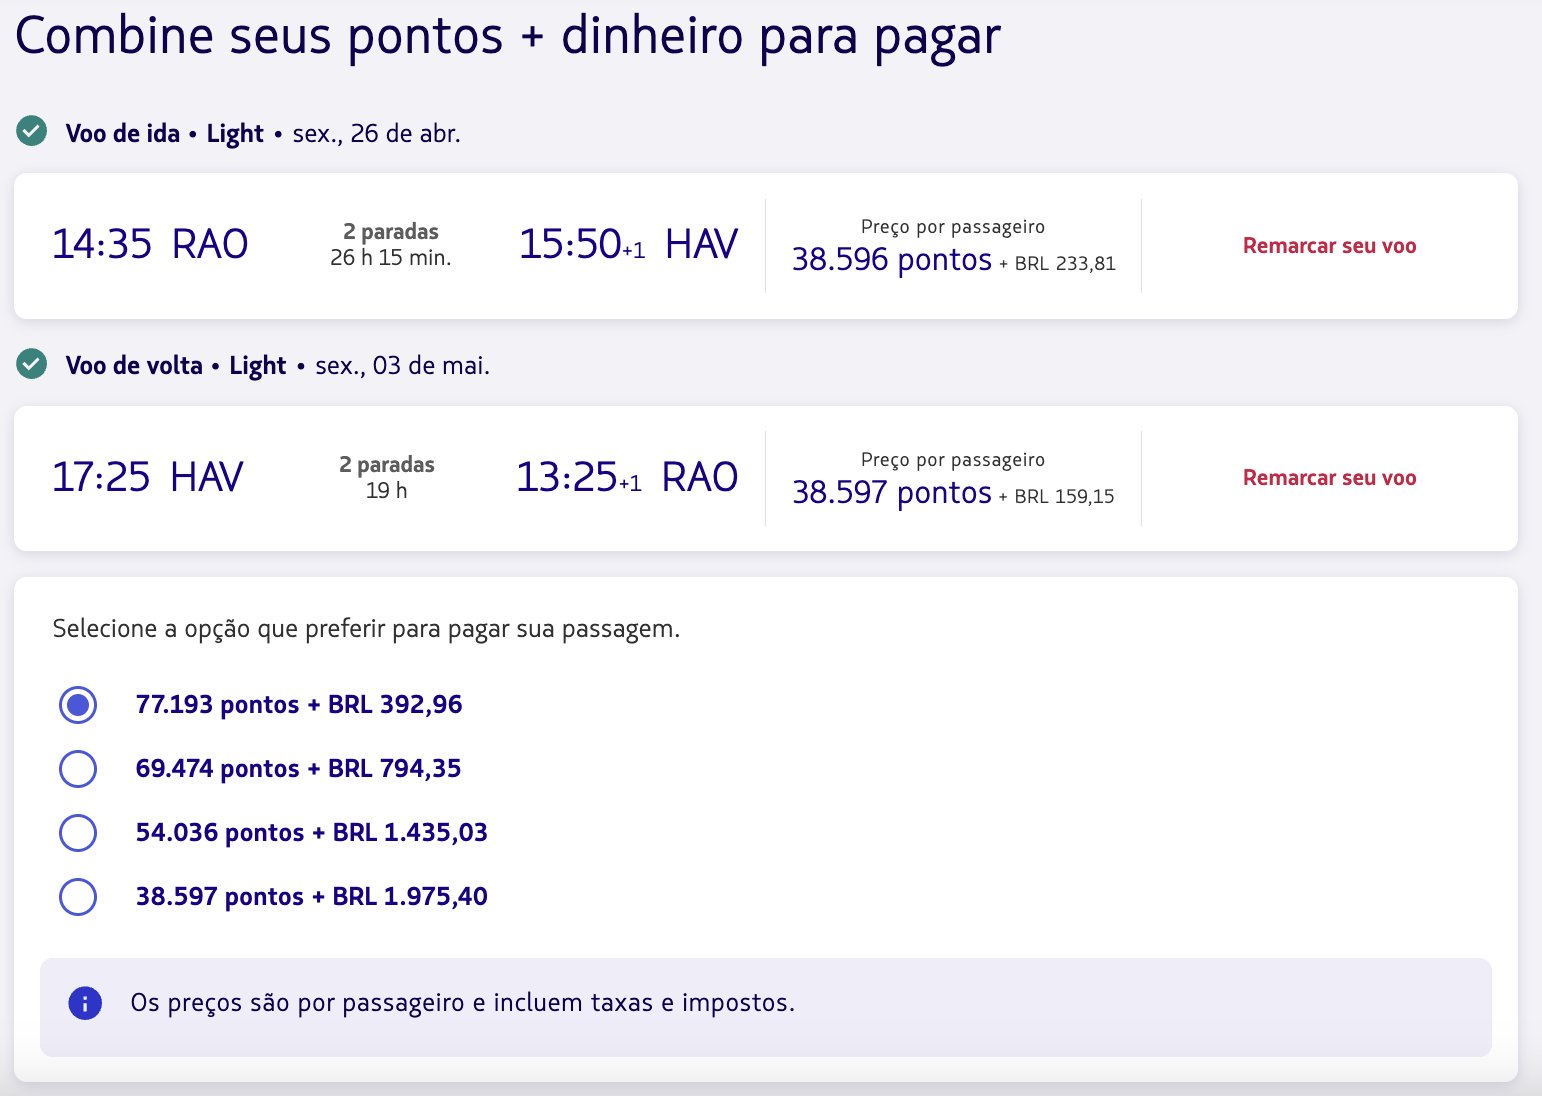Select the 77.193 pontos + BRL 392,96 option
The width and height of the screenshot is (1542, 1096).
78,705
